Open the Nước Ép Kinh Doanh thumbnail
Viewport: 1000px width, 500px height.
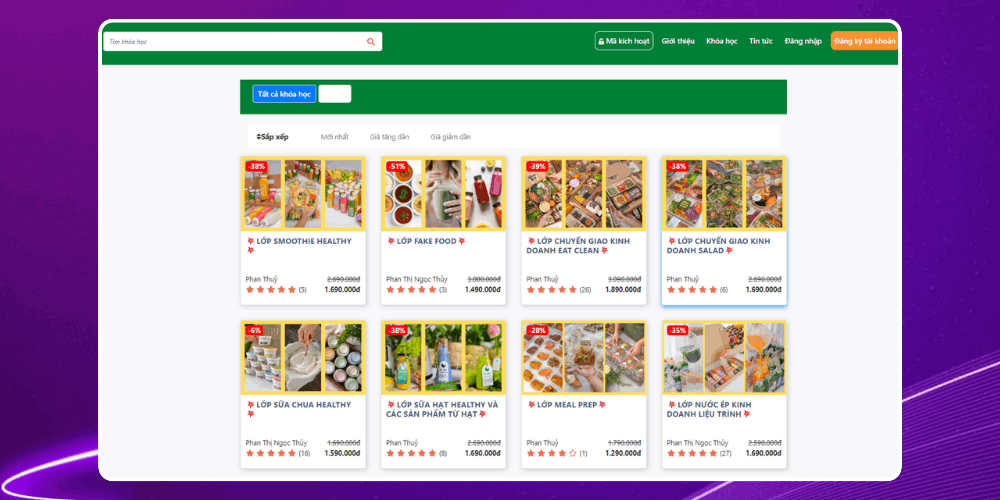click(724, 358)
